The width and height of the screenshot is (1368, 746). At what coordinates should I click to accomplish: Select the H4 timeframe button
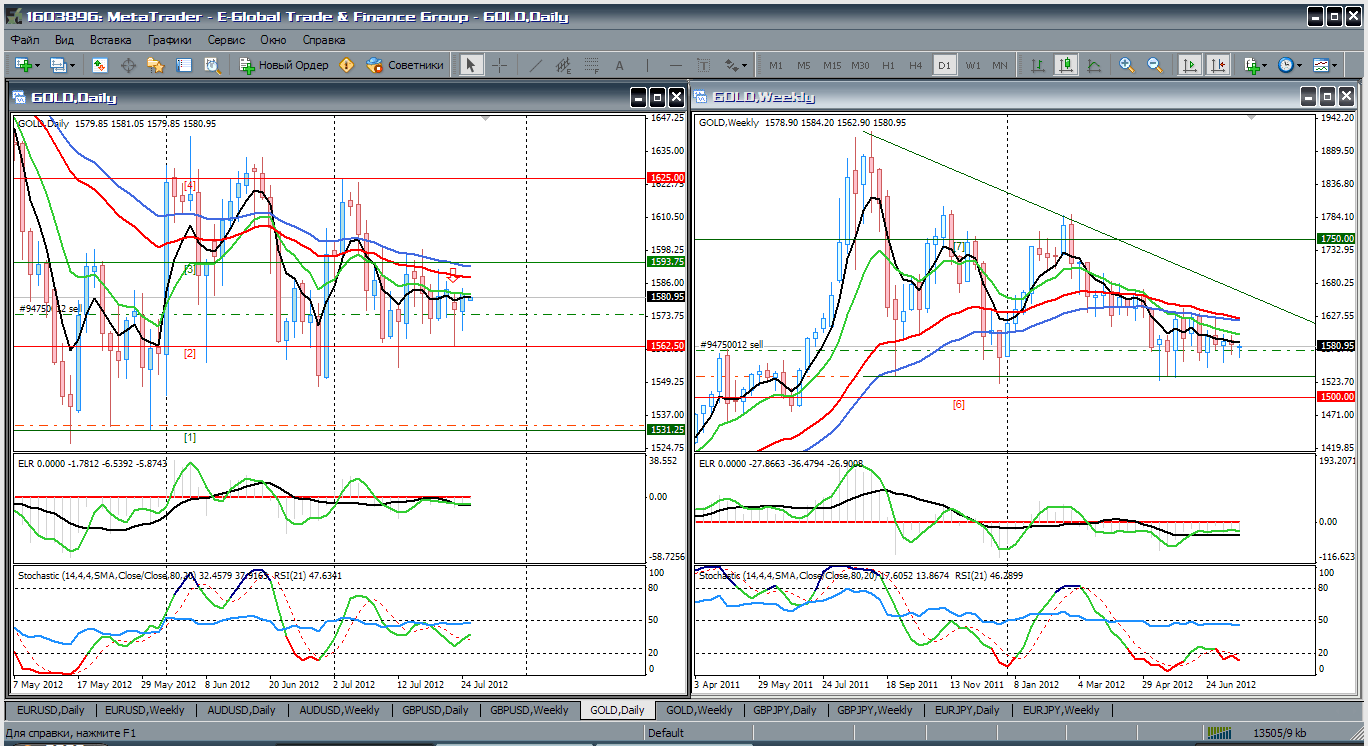916,65
